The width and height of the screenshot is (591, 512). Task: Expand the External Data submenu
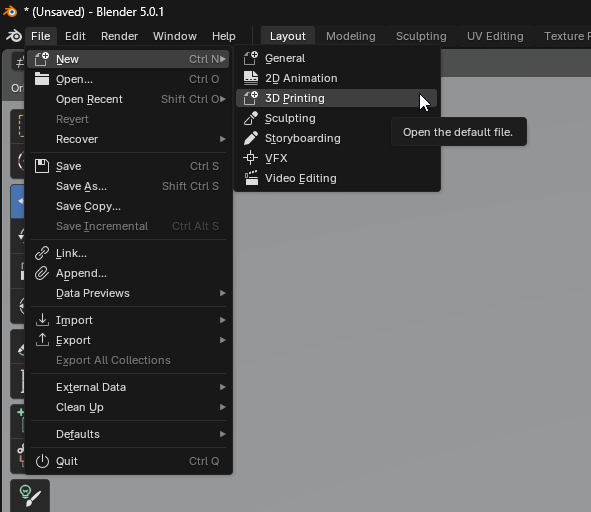click(x=128, y=387)
